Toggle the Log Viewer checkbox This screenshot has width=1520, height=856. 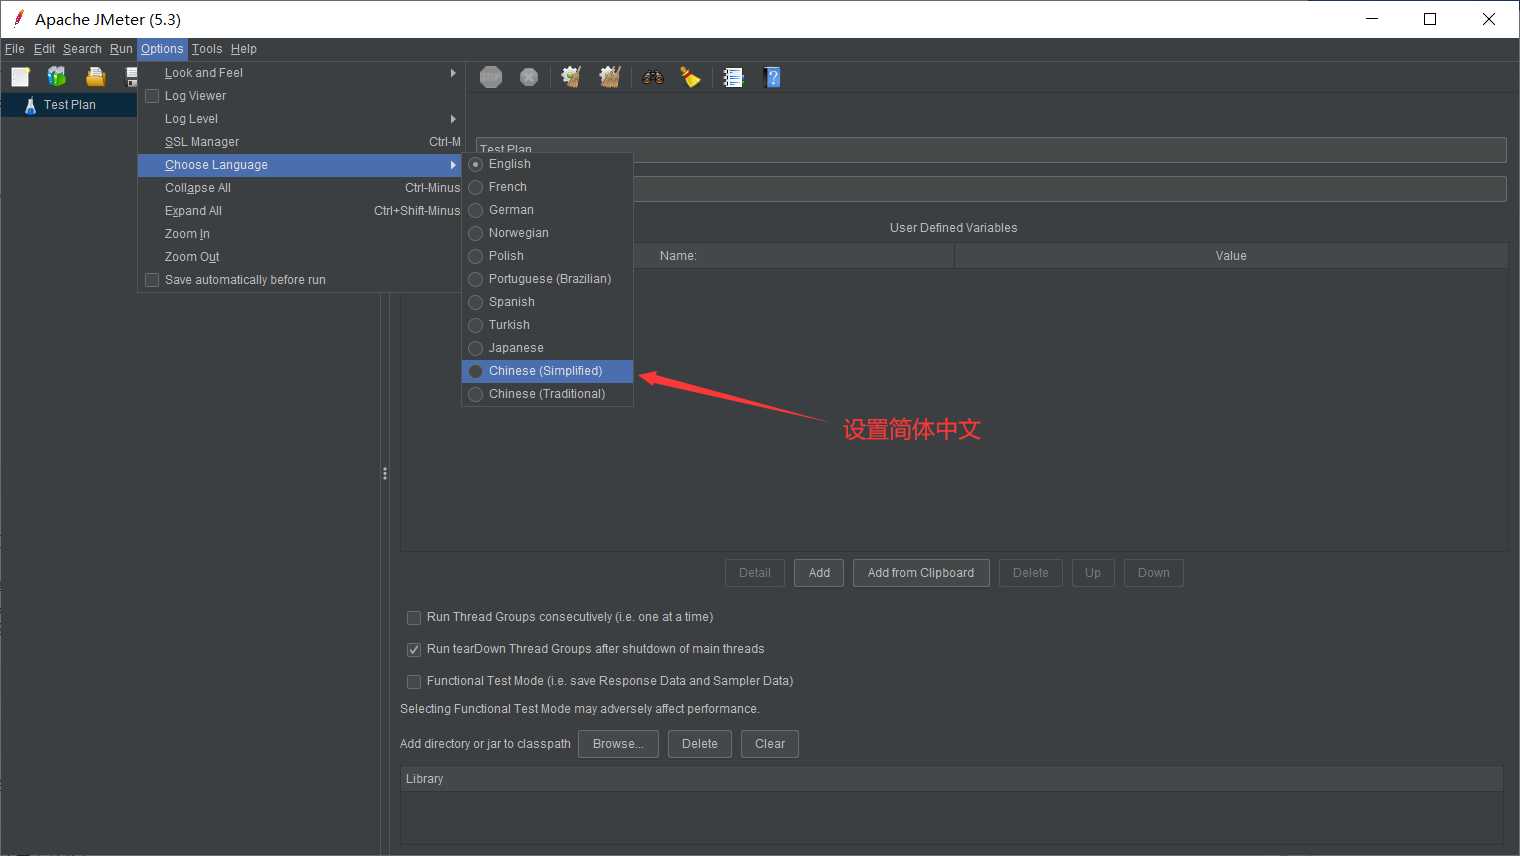click(x=152, y=96)
